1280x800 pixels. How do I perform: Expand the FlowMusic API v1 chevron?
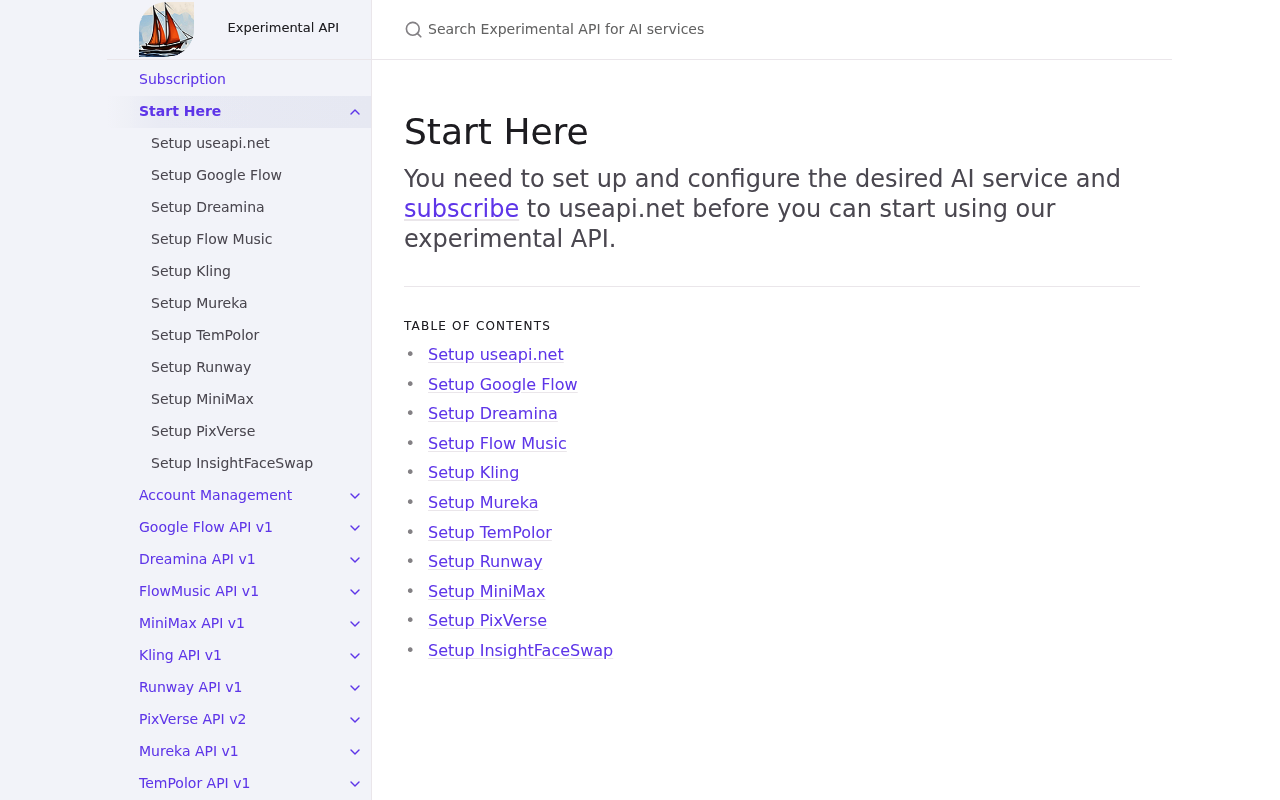pos(355,592)
